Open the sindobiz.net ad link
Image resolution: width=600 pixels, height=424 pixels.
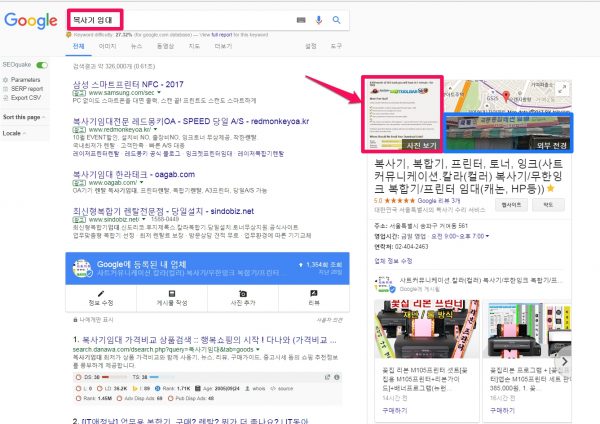(163, 211)
